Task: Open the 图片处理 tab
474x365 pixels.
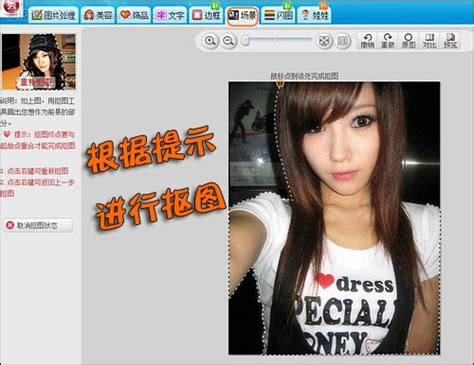Action: coord(54,15)
